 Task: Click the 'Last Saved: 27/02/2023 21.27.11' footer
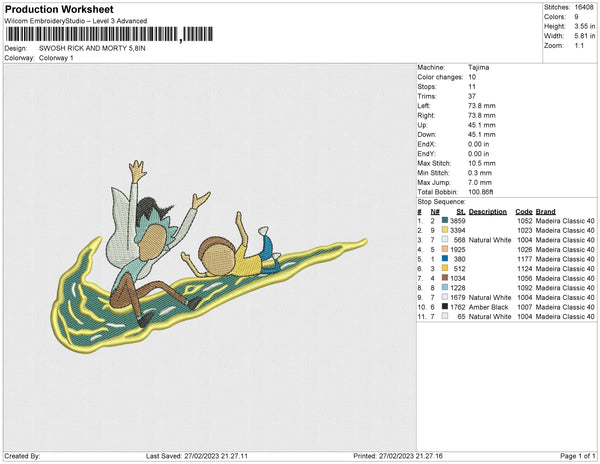point(197,456)
